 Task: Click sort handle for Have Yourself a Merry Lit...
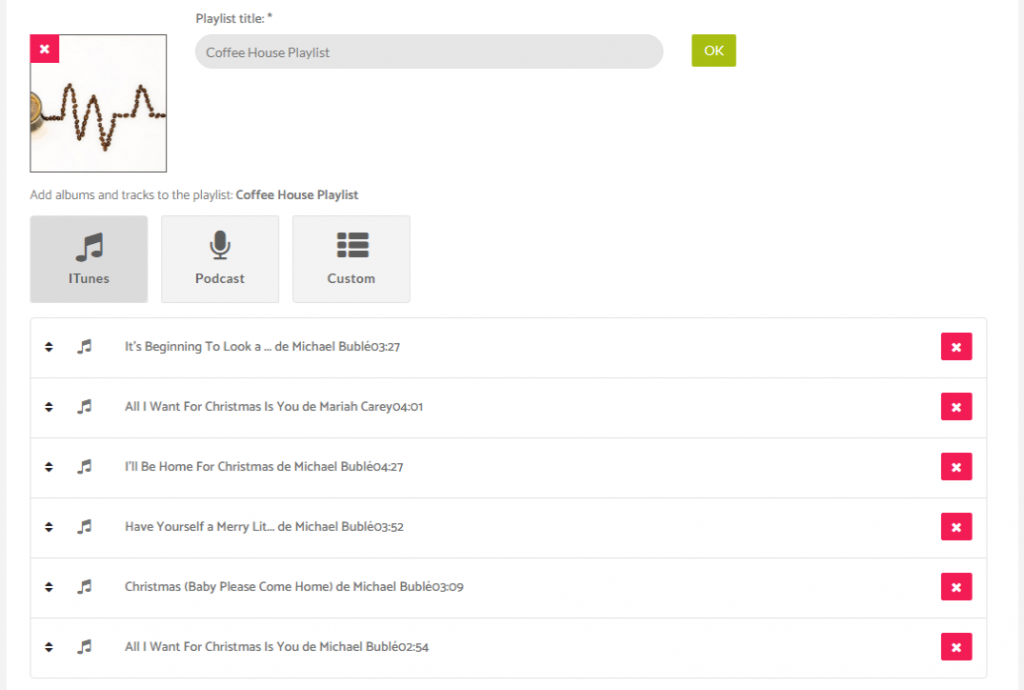click(x=49, y=527)
